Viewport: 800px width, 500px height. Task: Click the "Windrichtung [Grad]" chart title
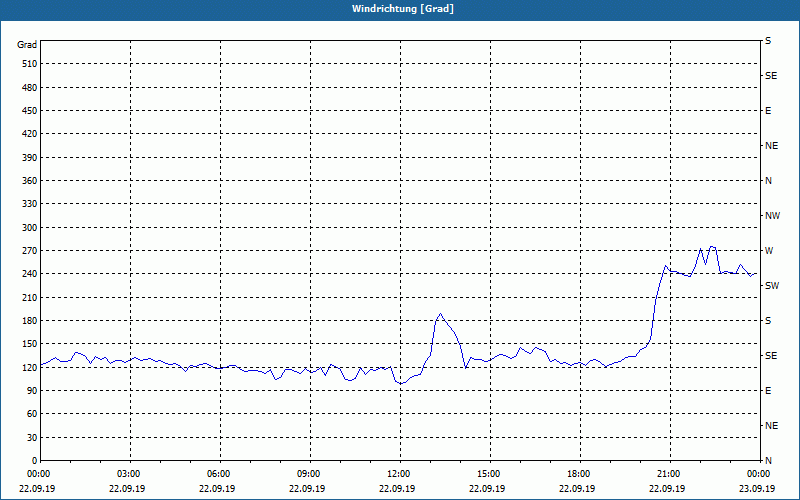click(x=403, y=9)
